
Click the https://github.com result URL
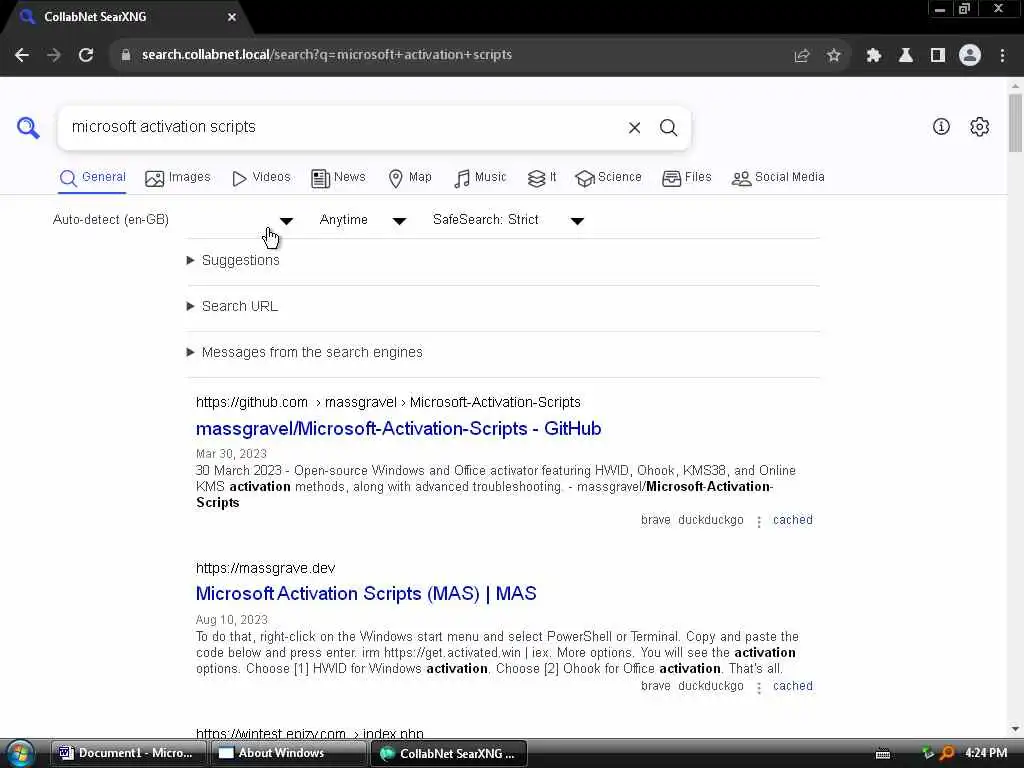(388, 402)
